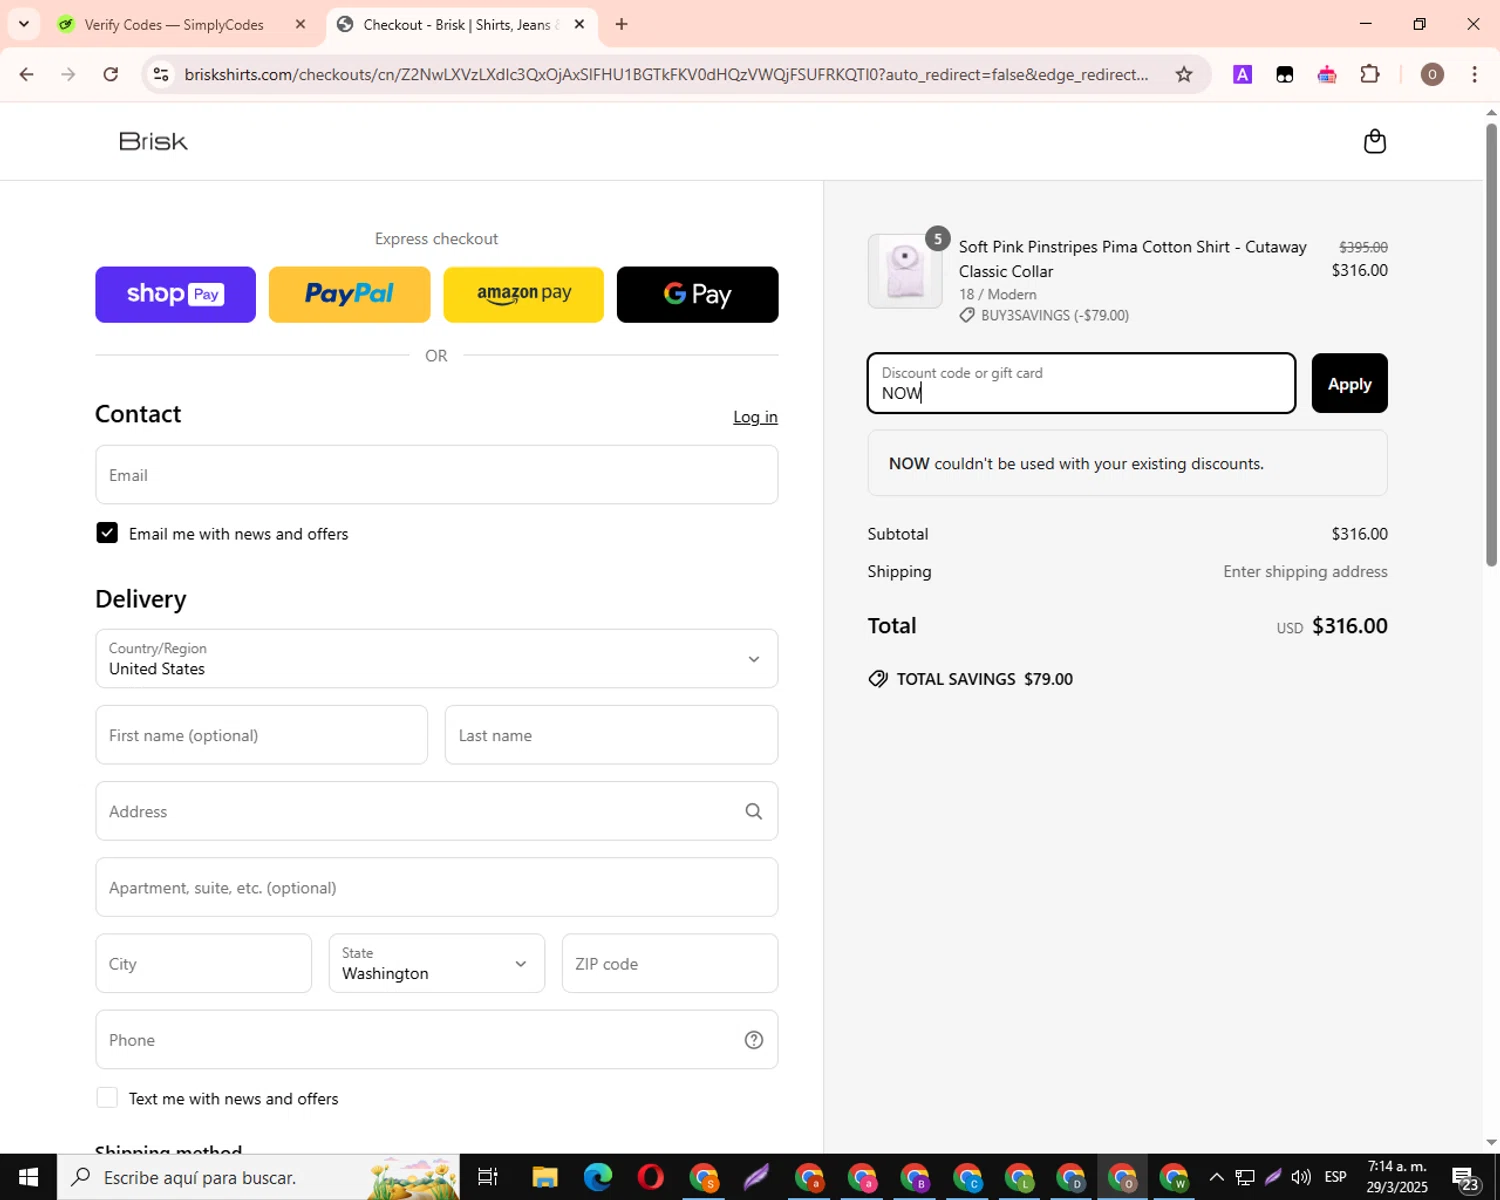Viewport: 1500px width, 1200px height.
Task: Click the Address field
Action: point(437,811)
